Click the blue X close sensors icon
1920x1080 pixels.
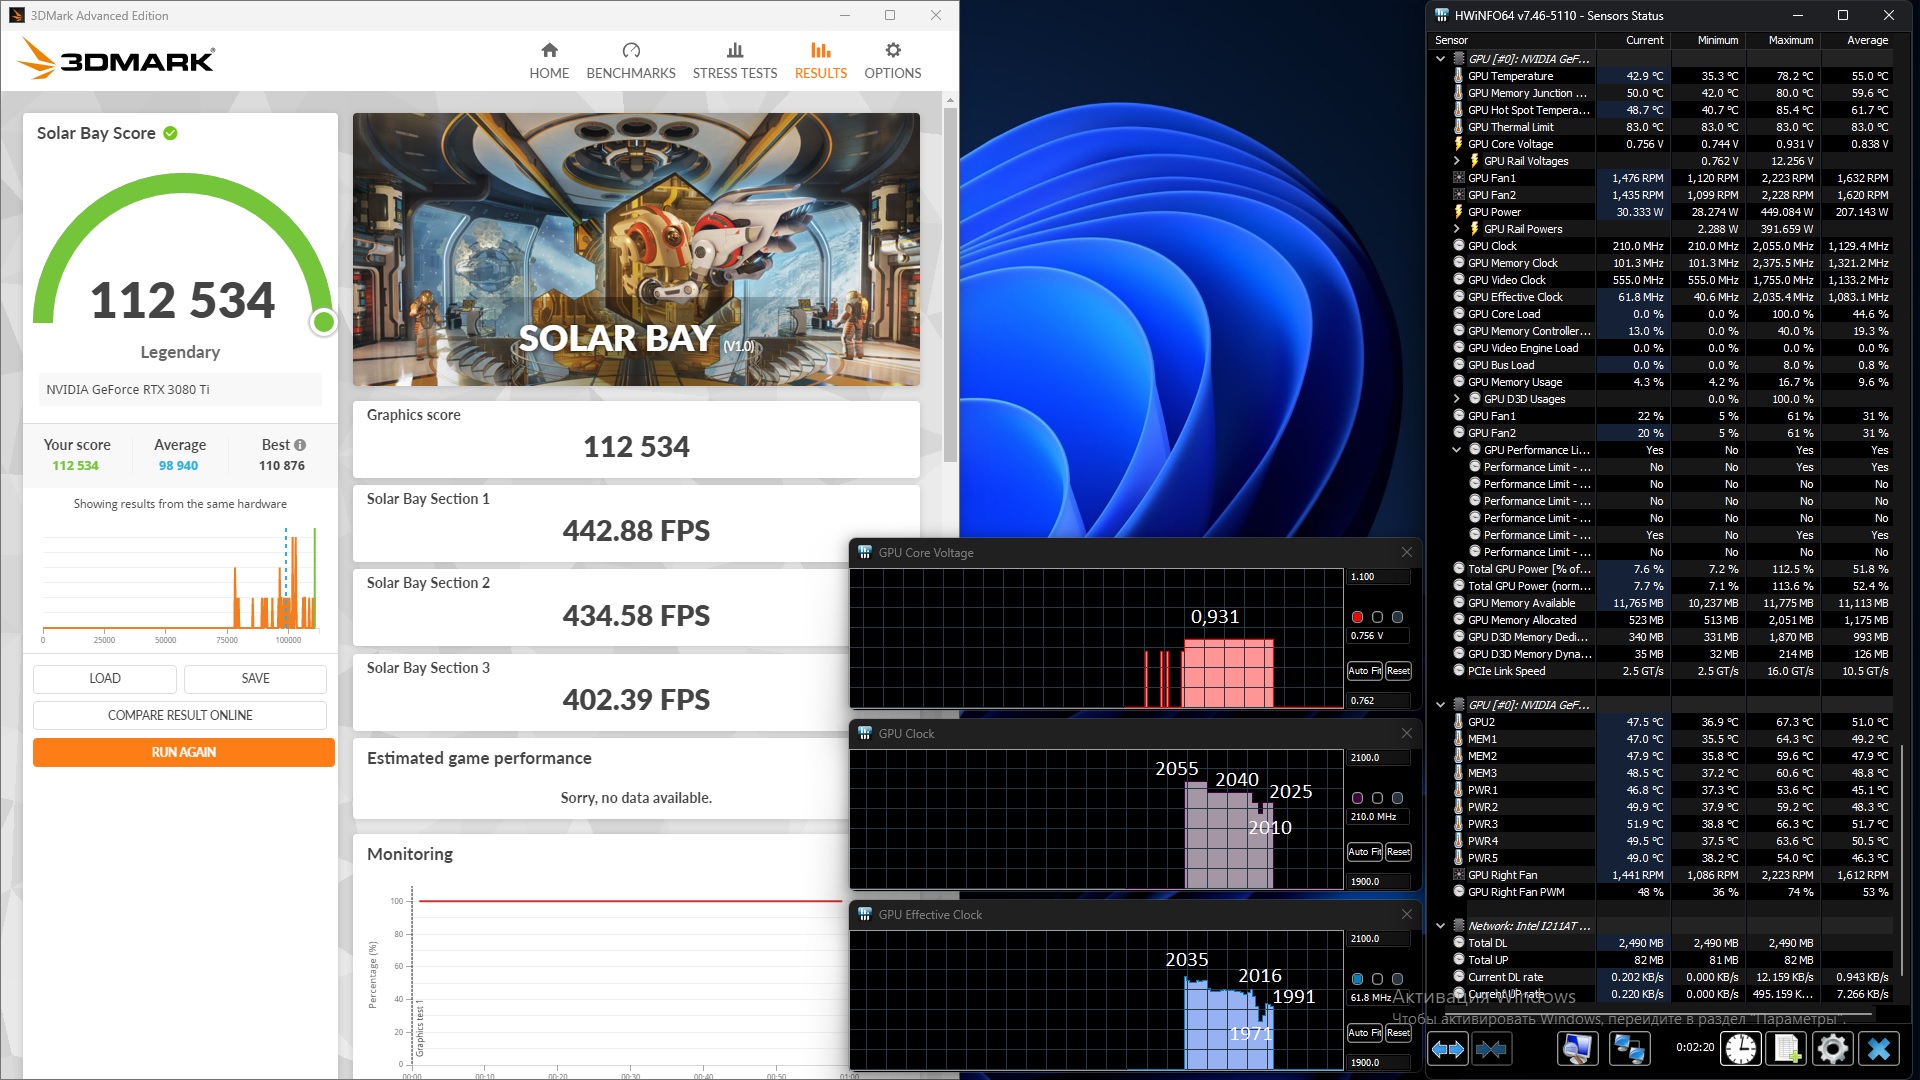click(1879, 1049)
